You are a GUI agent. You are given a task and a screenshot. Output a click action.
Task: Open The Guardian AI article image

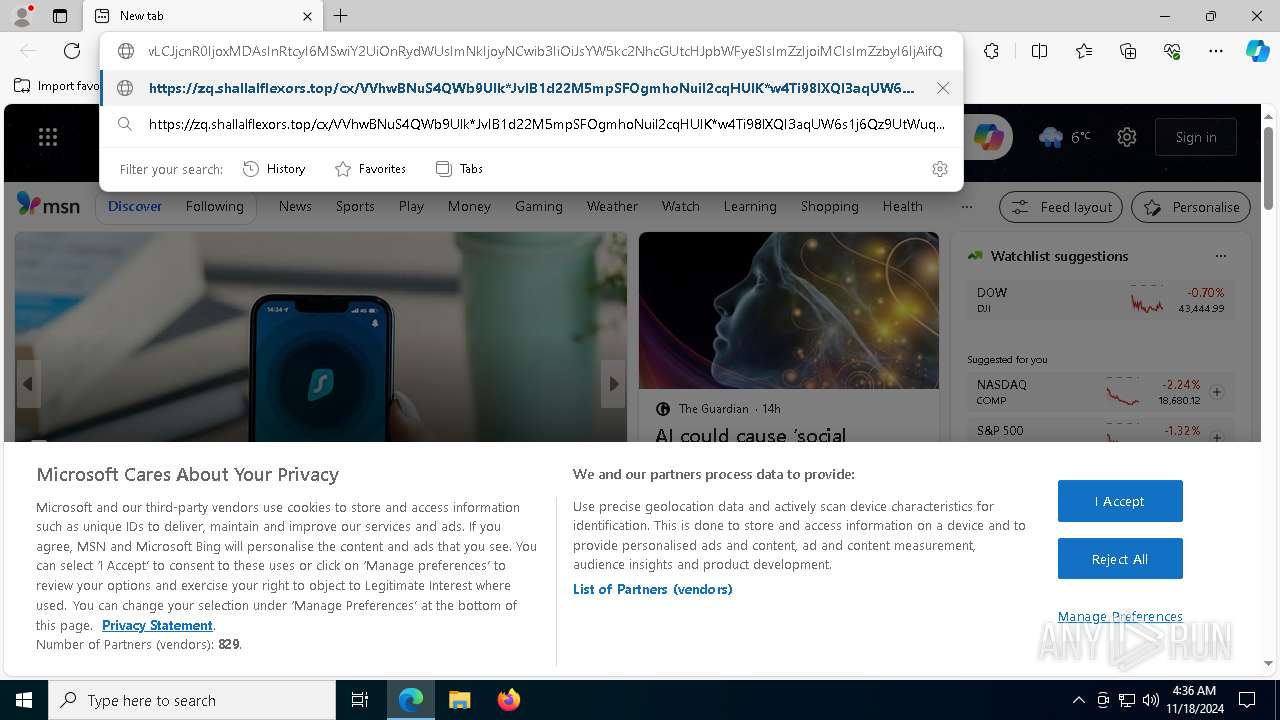[789, 310]
